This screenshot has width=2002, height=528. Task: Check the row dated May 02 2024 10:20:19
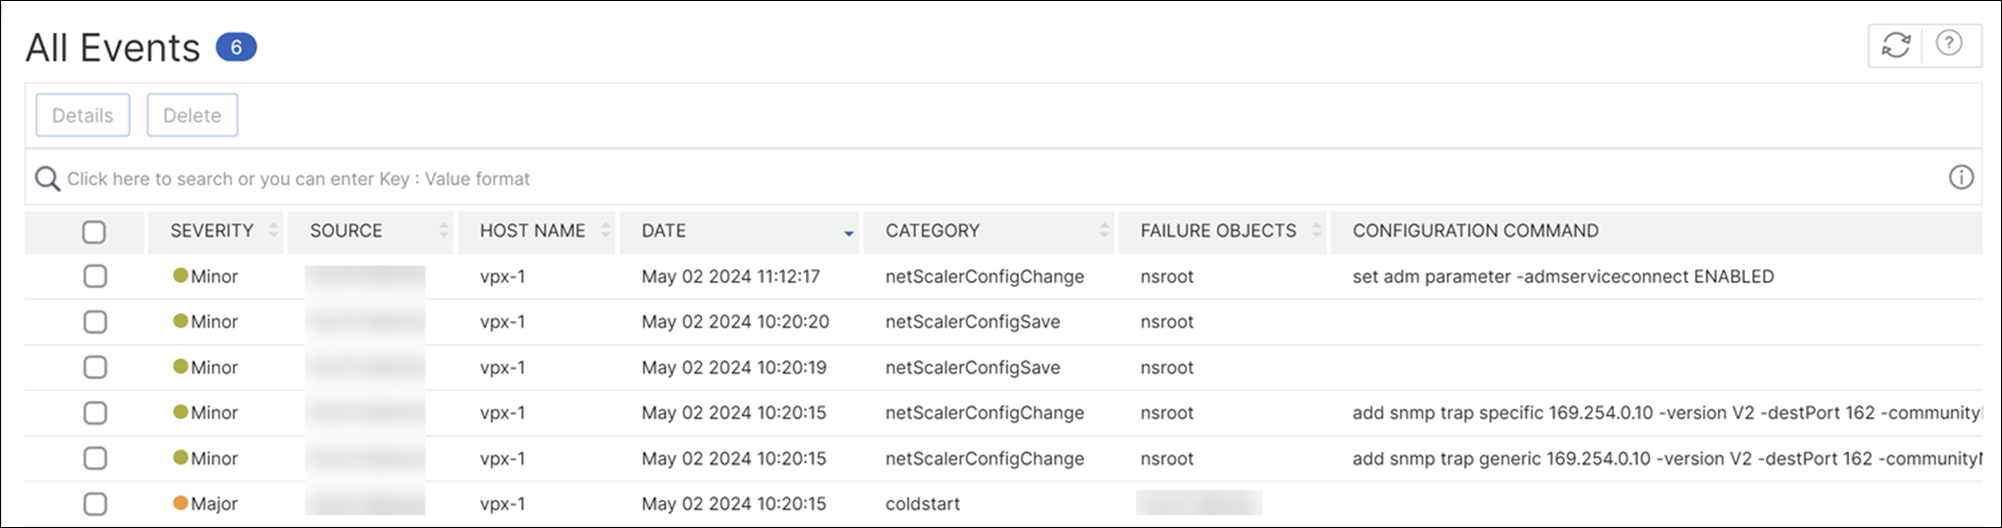[95, 367]
